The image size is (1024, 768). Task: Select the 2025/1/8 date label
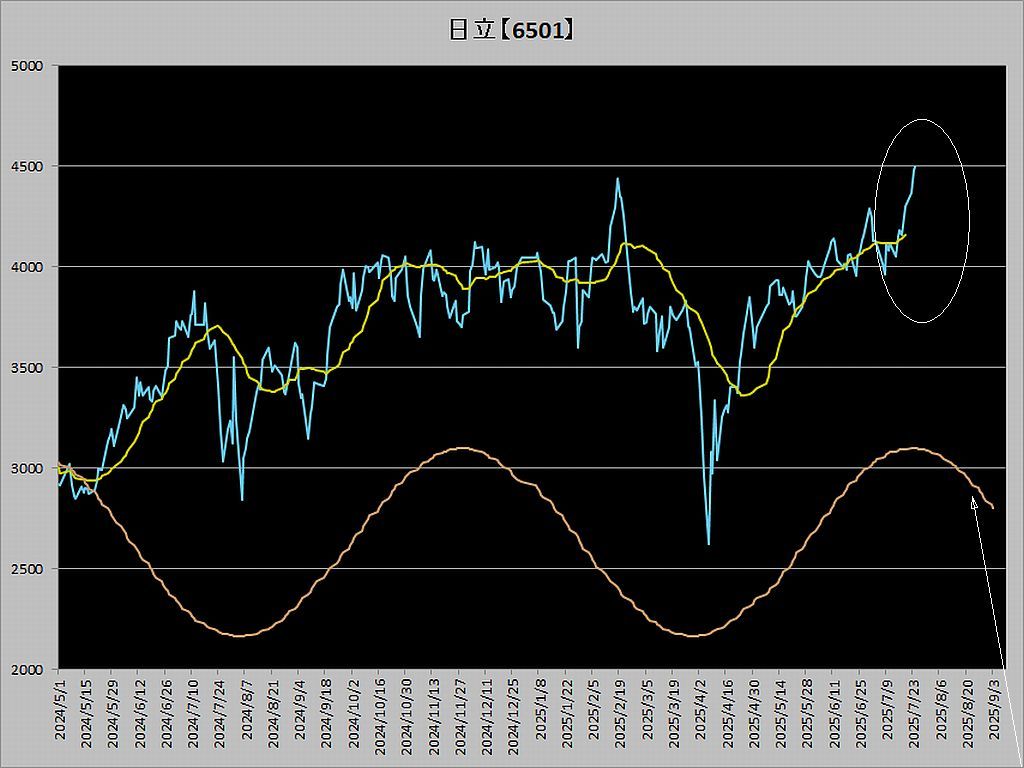(x=540, y=713)
